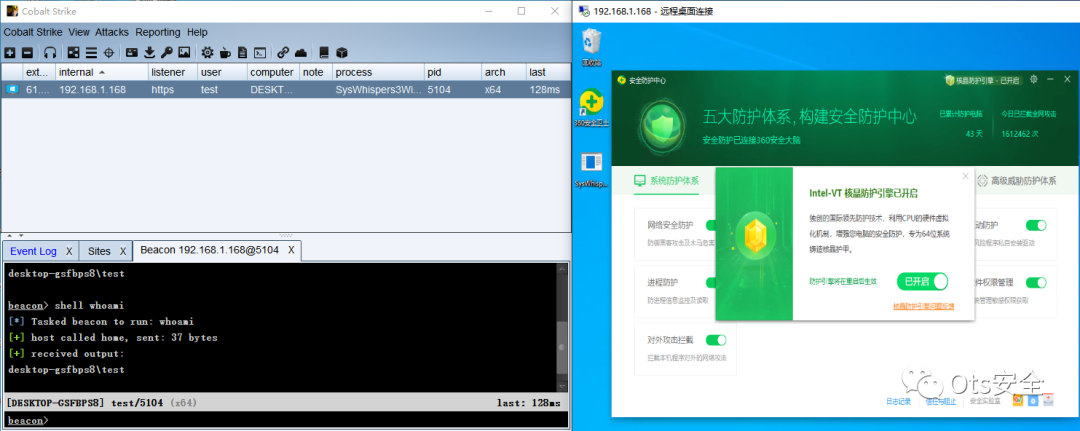This screenshot has width=1080, height=431.
Task: Open the Recycle Bin desktop icon
Action: click(x=592, y=47)
